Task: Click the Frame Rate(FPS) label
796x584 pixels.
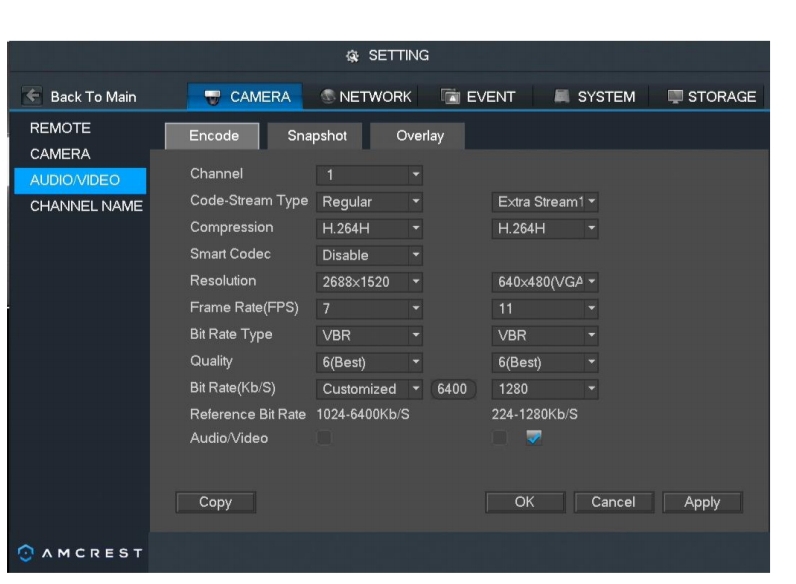Action: [244, 308]
